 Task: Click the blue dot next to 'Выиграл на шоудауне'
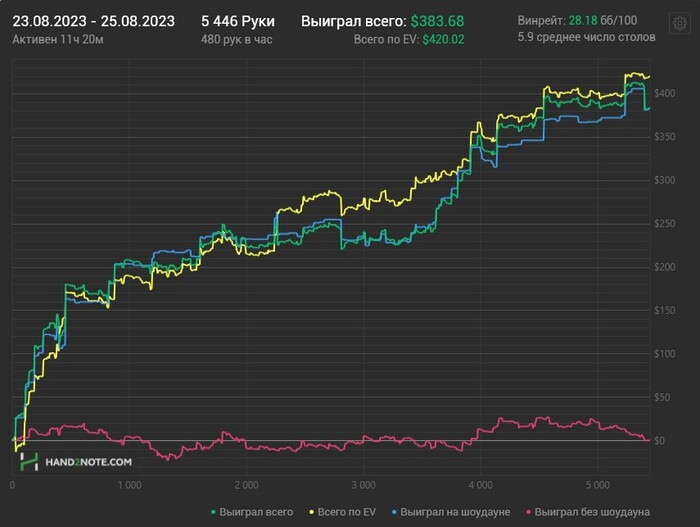tap(394, 512)
